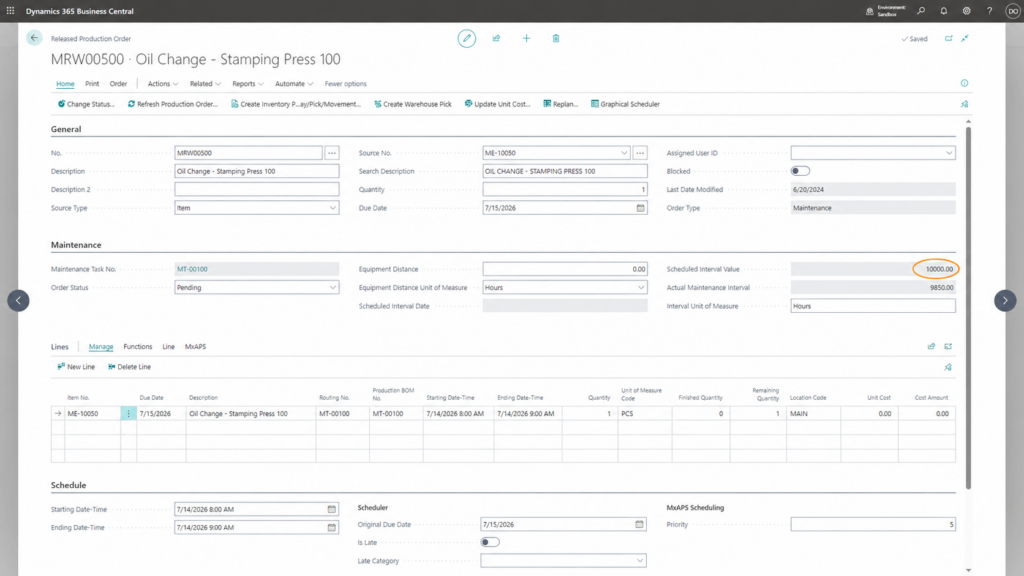Pin the Lines action bar

(x=948, y=367)
